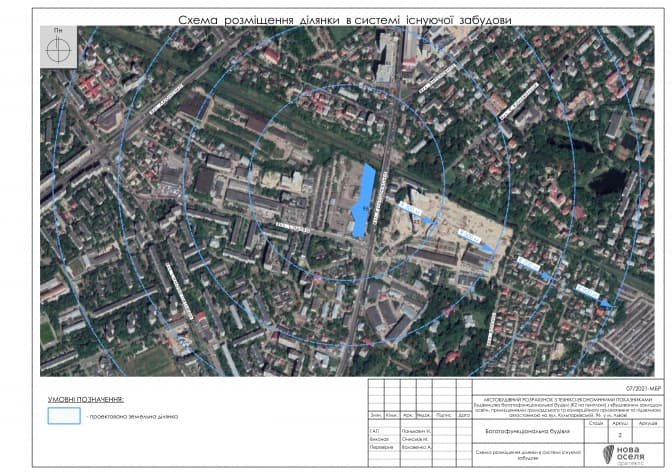Select the sheet title 'Схема розміщення ділянки' heading
The image size is (672, 475).
click(x=345, y=20)
